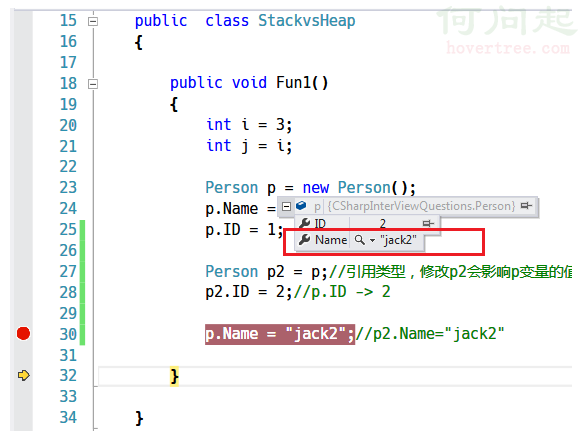The image size is (584, 431).
Task: Pin the p data tip to source
Action: pos(526,206)
